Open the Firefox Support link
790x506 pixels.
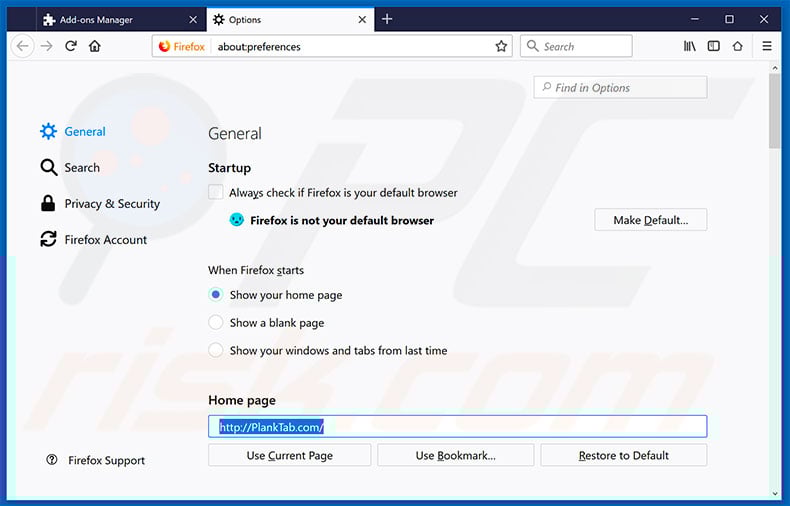(95, 460)
